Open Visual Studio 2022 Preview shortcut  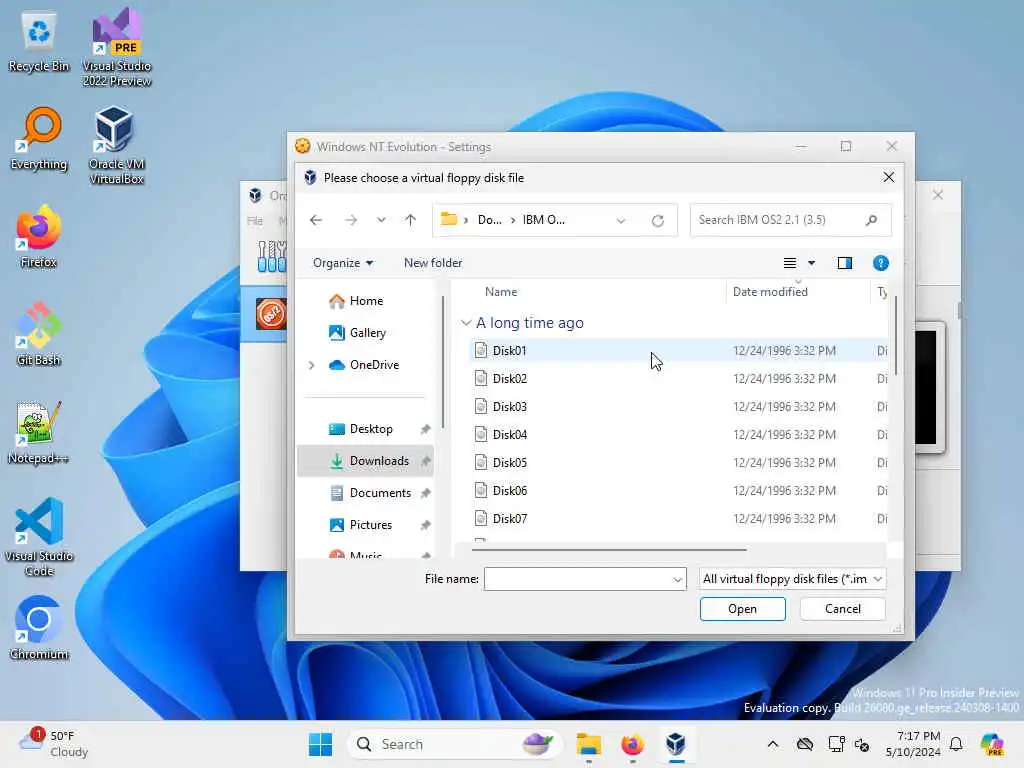(x=117, y=48)
